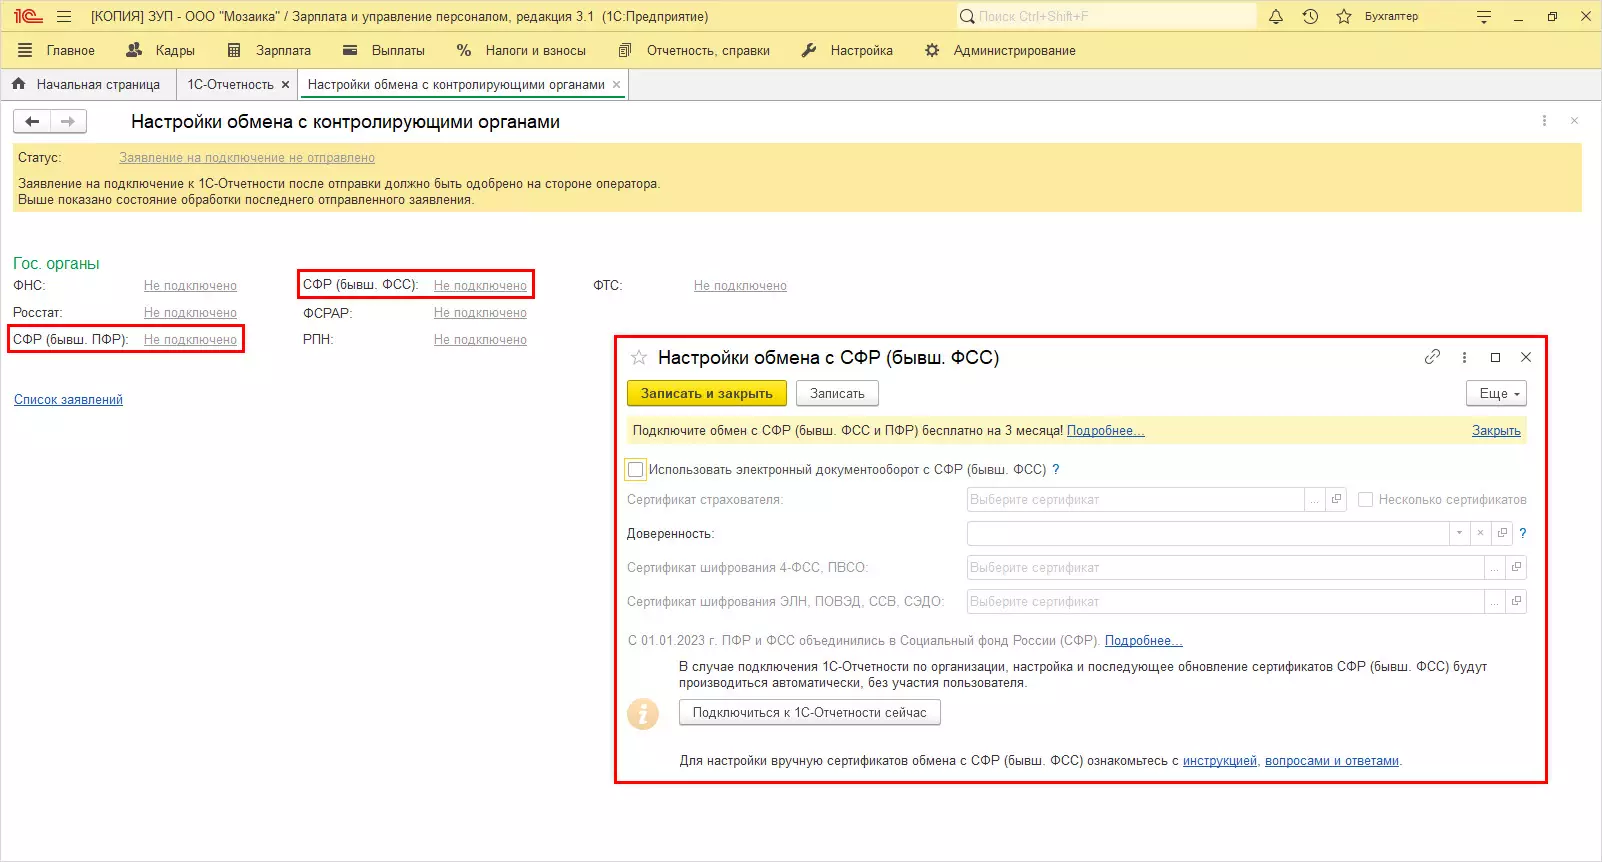The height and width of the screenshot is (862, 1602).
Task: Open ФСРАР Не подключено link
Action: pyautogui.click(x=480, y=313)
